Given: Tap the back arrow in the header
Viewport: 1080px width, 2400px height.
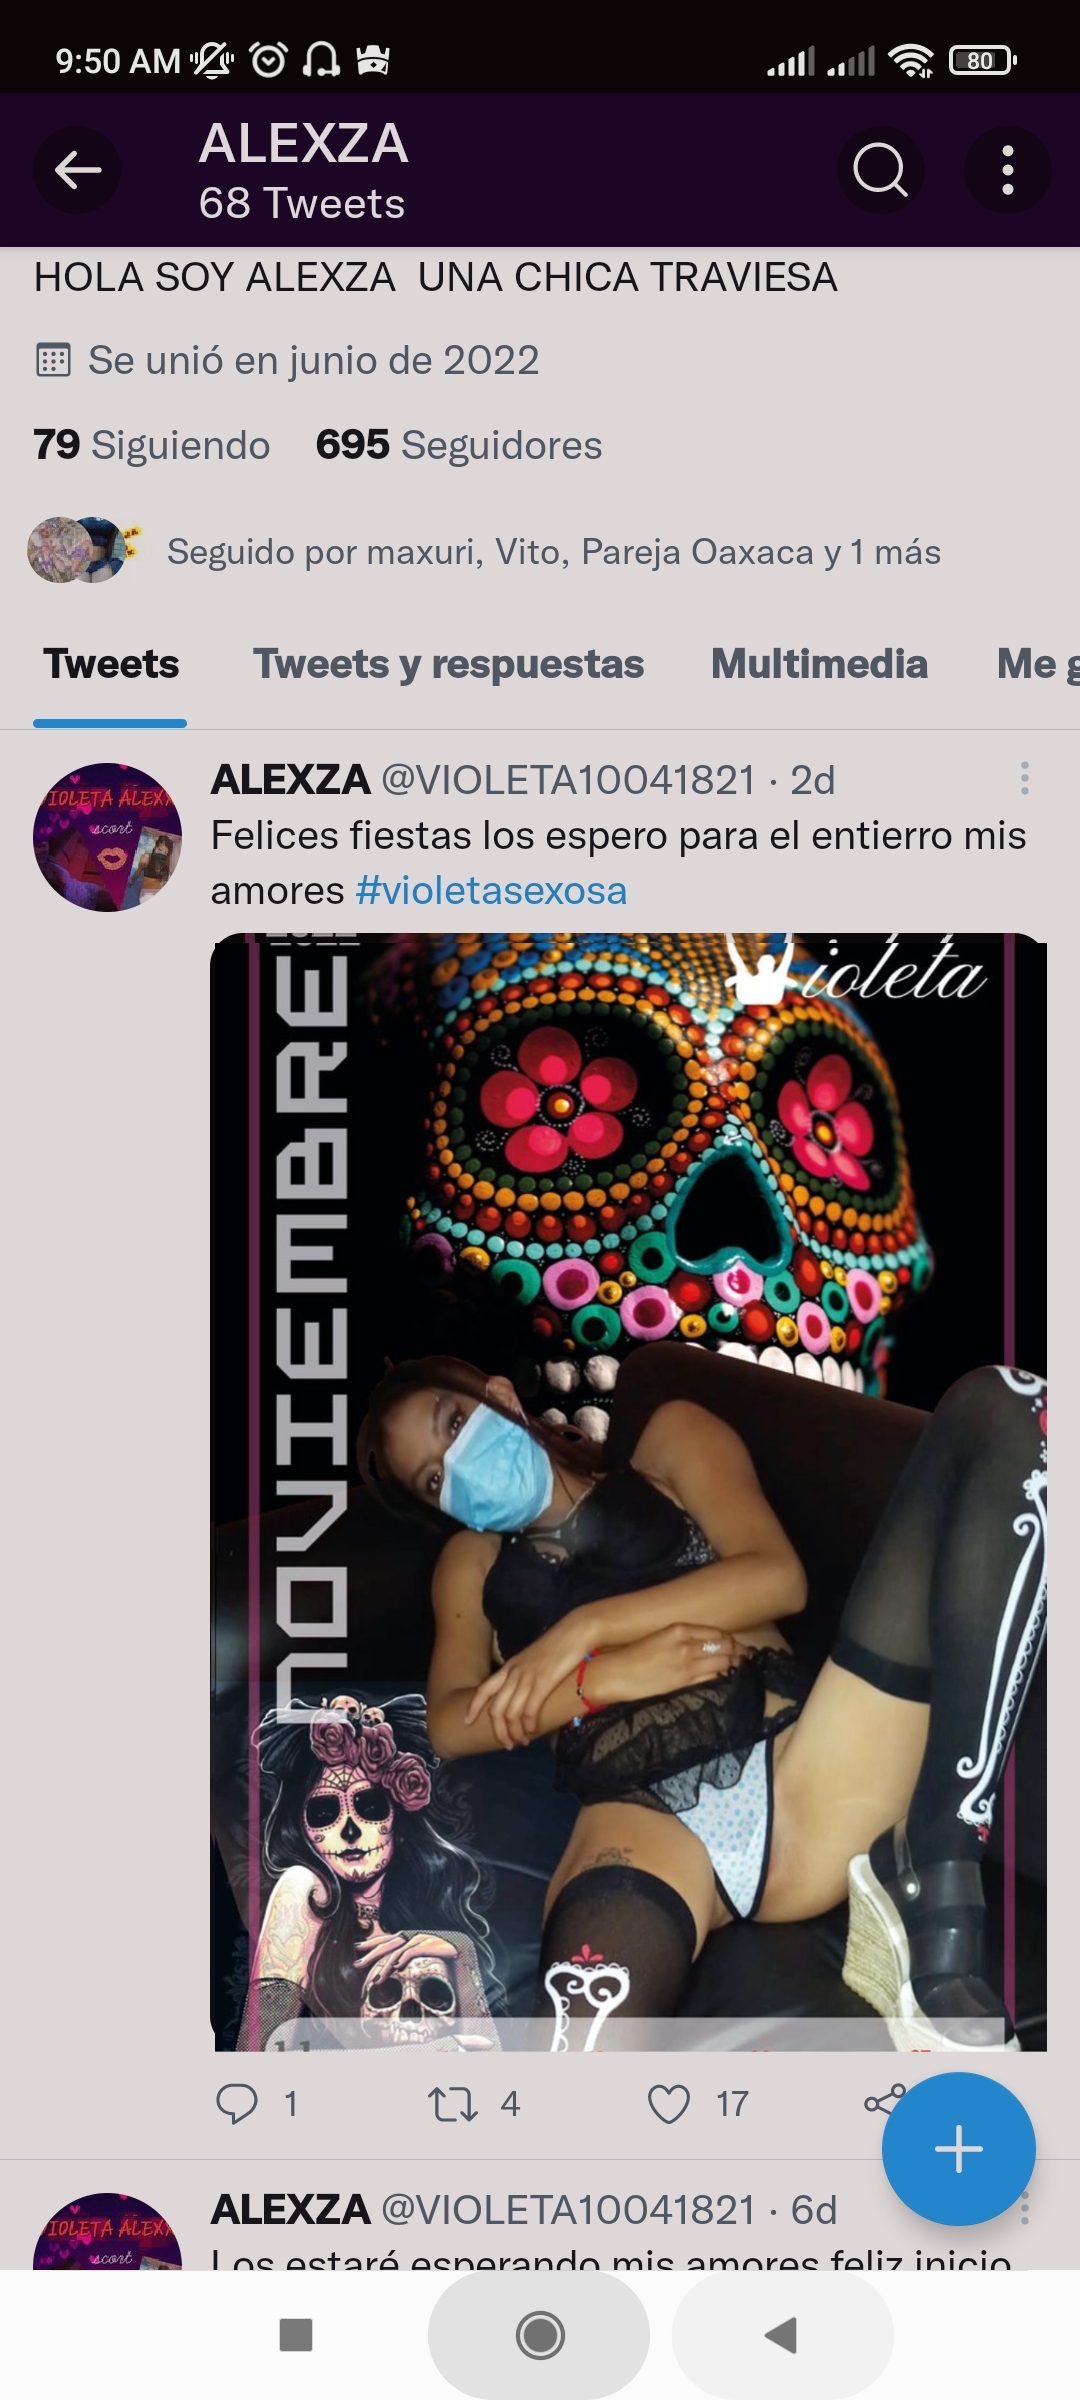Looking at the screenshot, I should (x=77, y=170).
